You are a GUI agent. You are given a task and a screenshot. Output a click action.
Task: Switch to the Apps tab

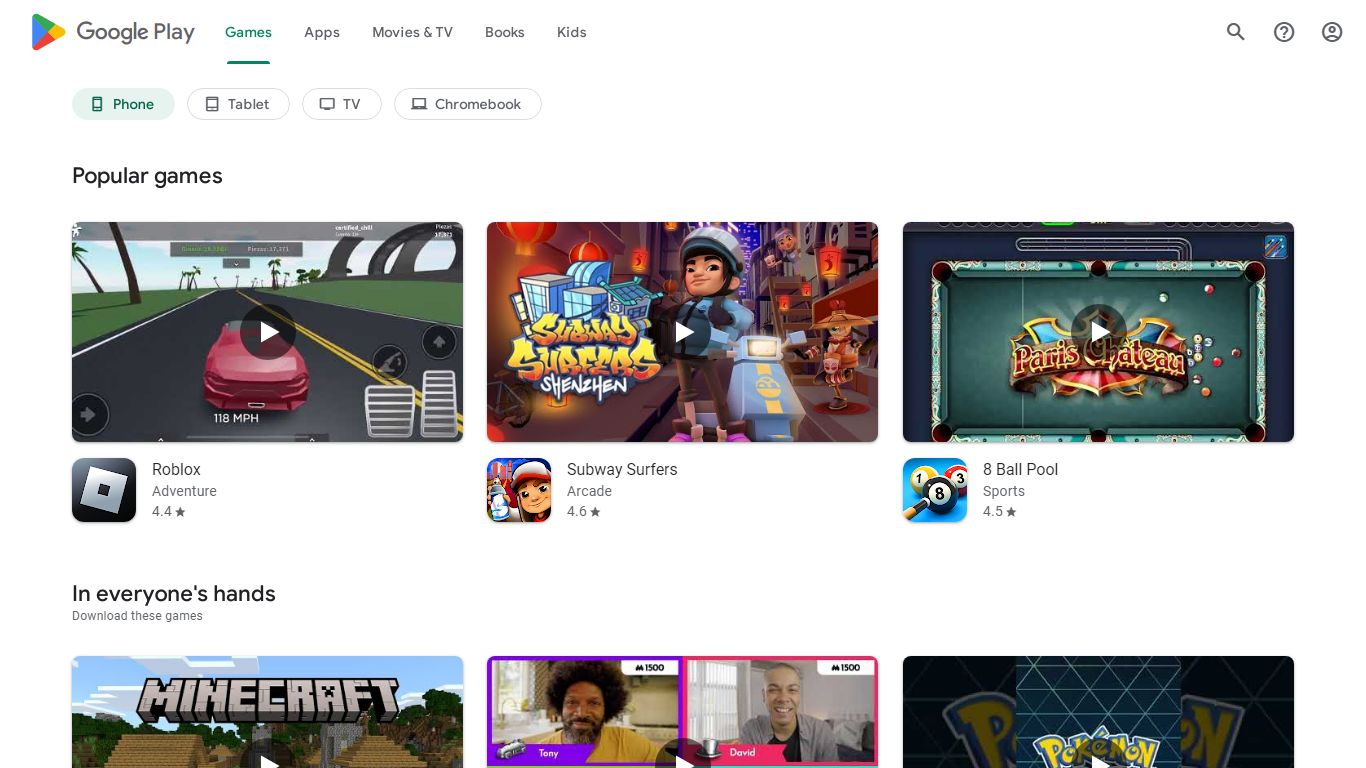[x=322, y=32]
